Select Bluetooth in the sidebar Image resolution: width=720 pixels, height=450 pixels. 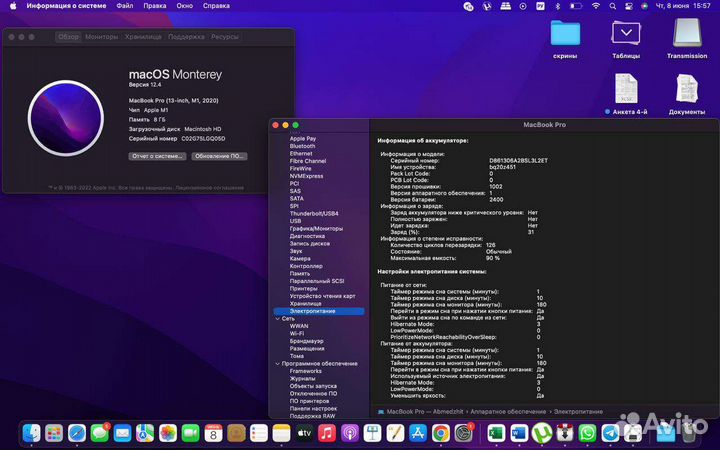[x=302, y=146]
